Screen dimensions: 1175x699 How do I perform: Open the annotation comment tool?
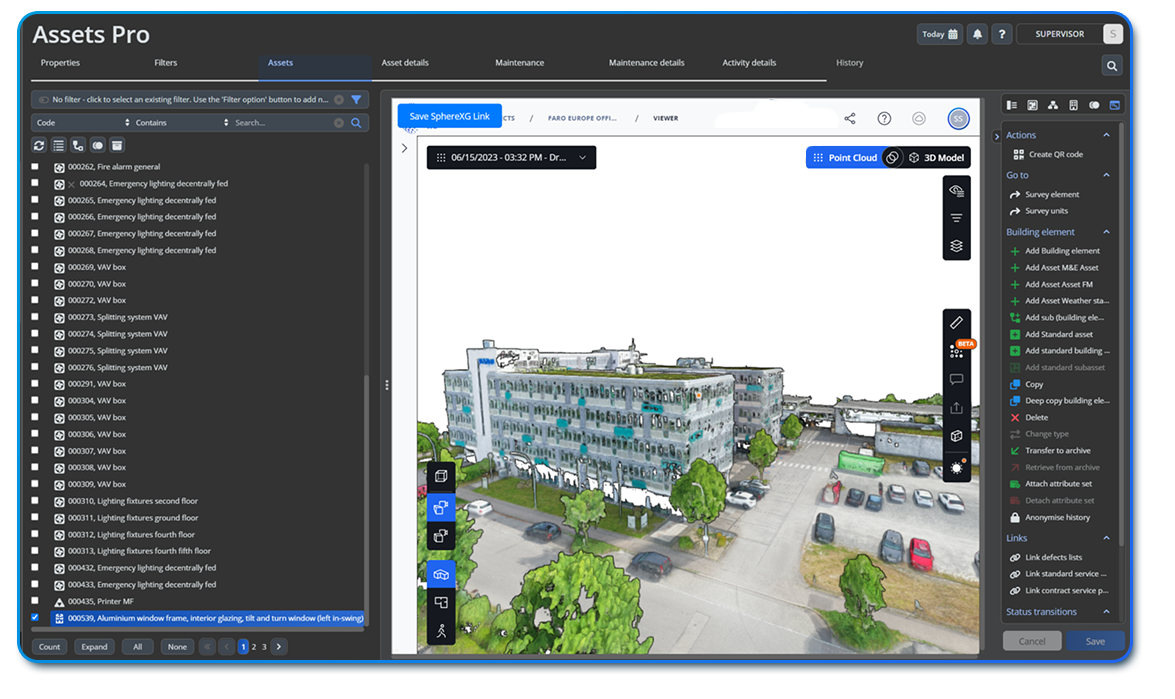[x=956, y=379]
